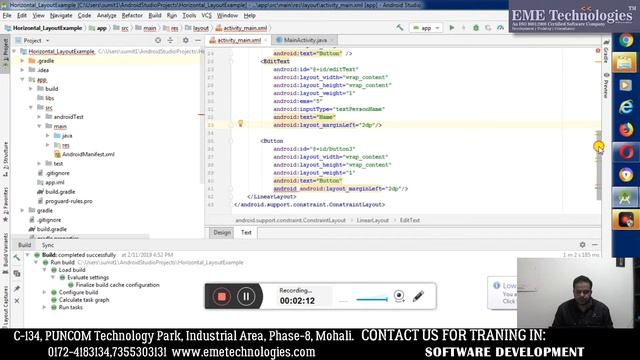Expand the .gradle folder in project tree
The image size is (640, 360).
[x=22, y=60]
